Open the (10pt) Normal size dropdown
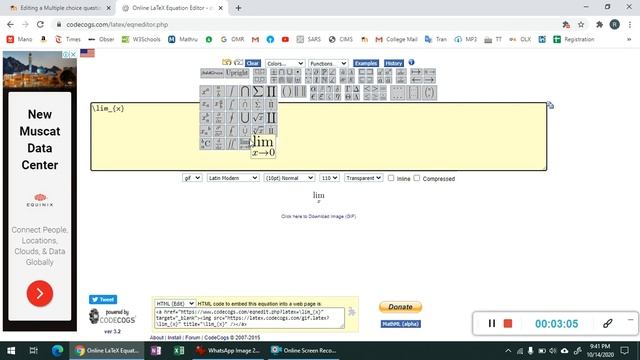640x360 pixels. point(289,178)
